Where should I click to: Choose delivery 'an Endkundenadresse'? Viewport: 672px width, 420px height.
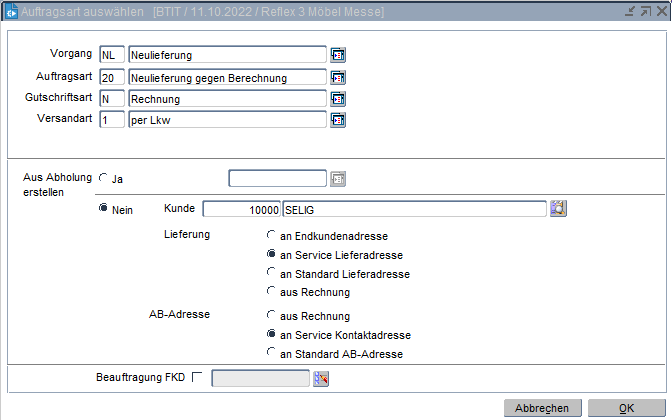coord(271,236)
